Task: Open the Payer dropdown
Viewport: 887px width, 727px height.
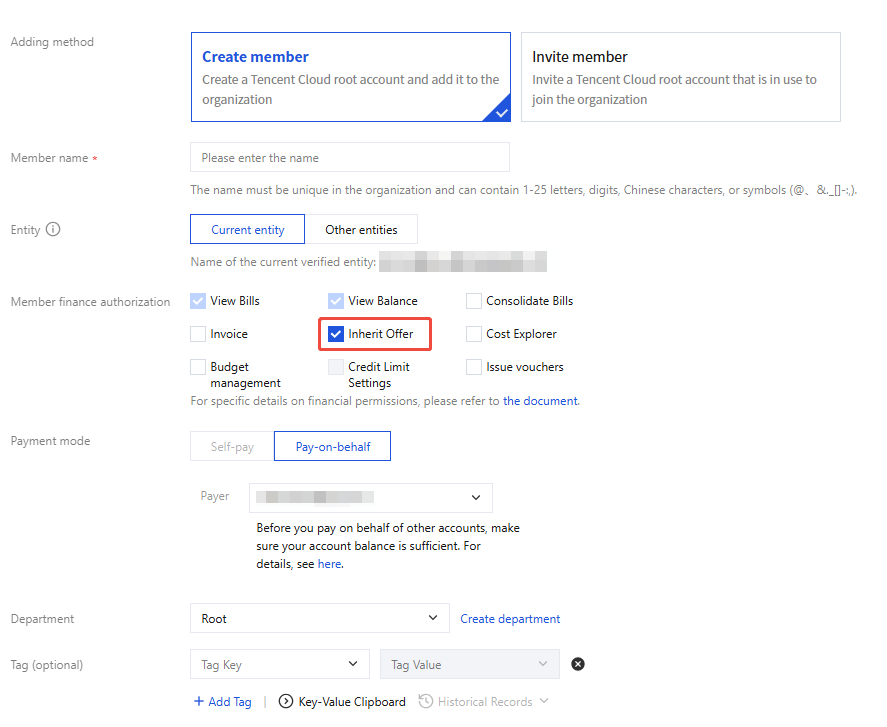Action: click(370, 497)
